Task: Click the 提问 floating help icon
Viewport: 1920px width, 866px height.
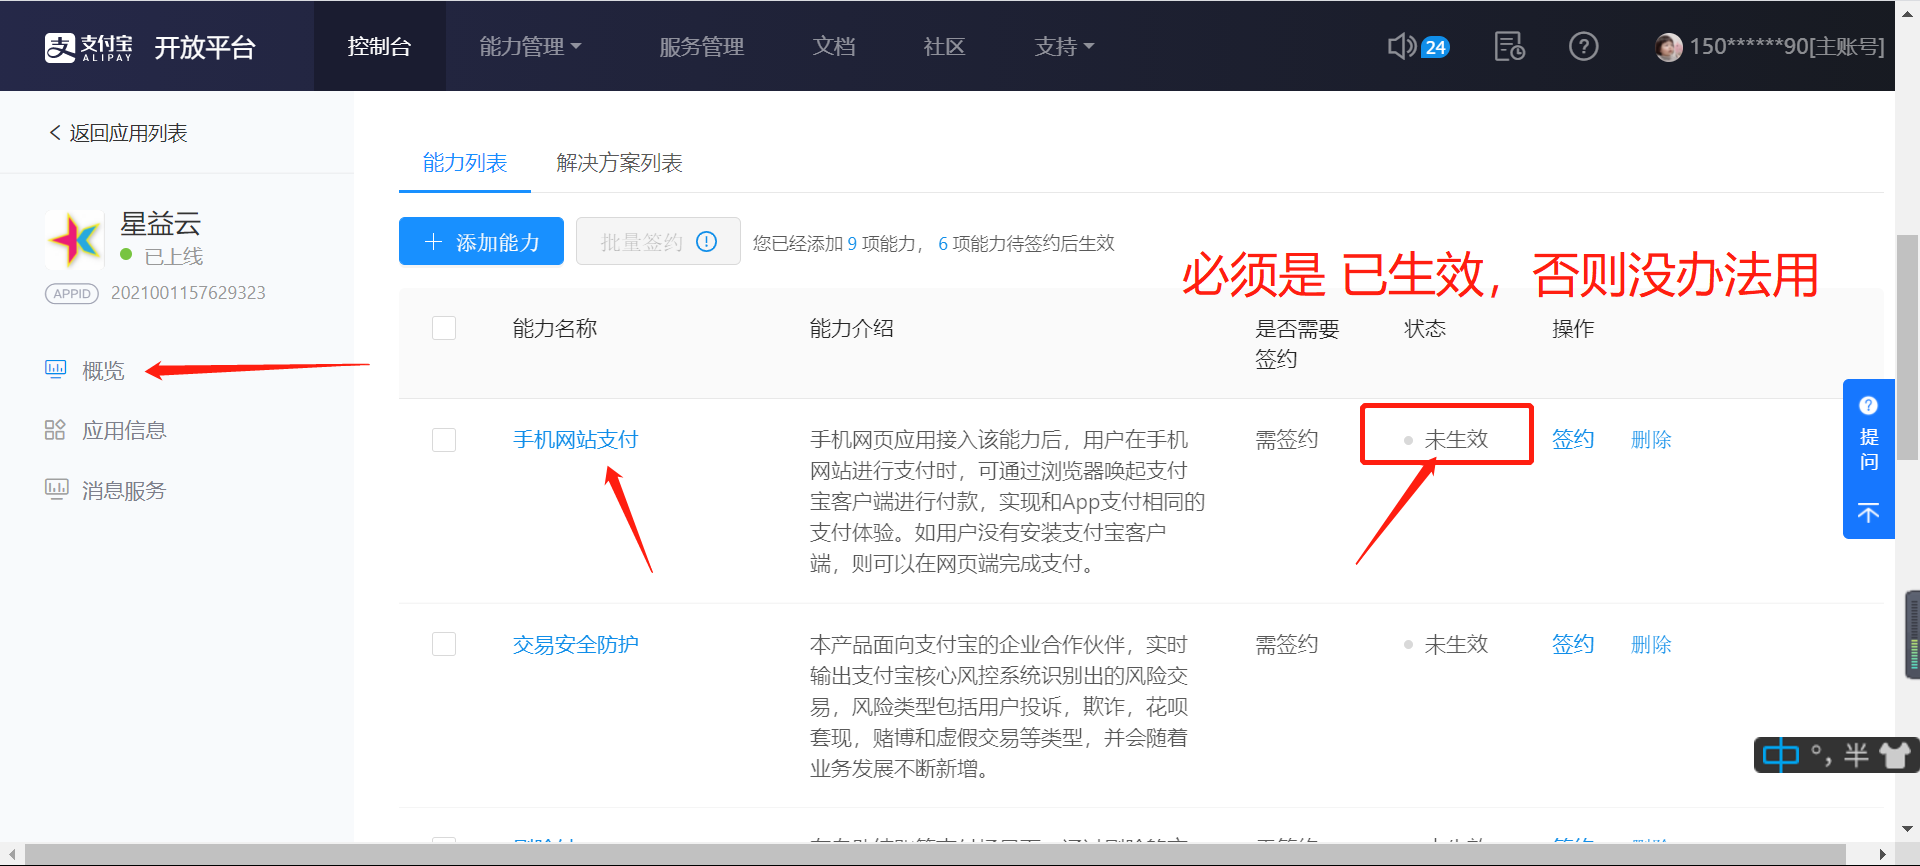Action: (x=1868, y=405)
